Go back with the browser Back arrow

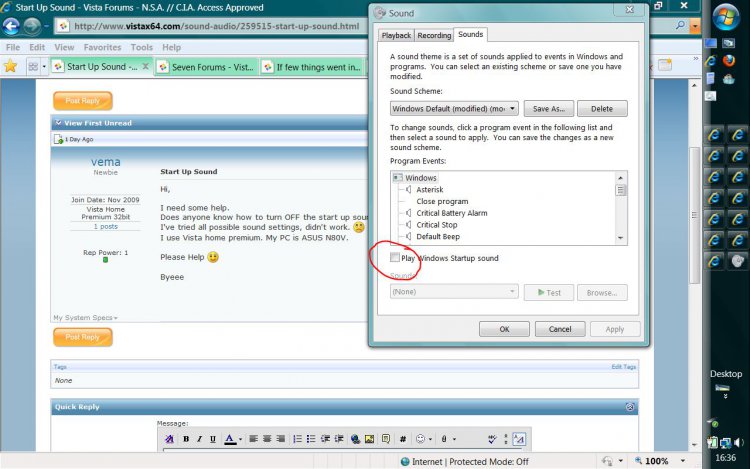point(11,26)
